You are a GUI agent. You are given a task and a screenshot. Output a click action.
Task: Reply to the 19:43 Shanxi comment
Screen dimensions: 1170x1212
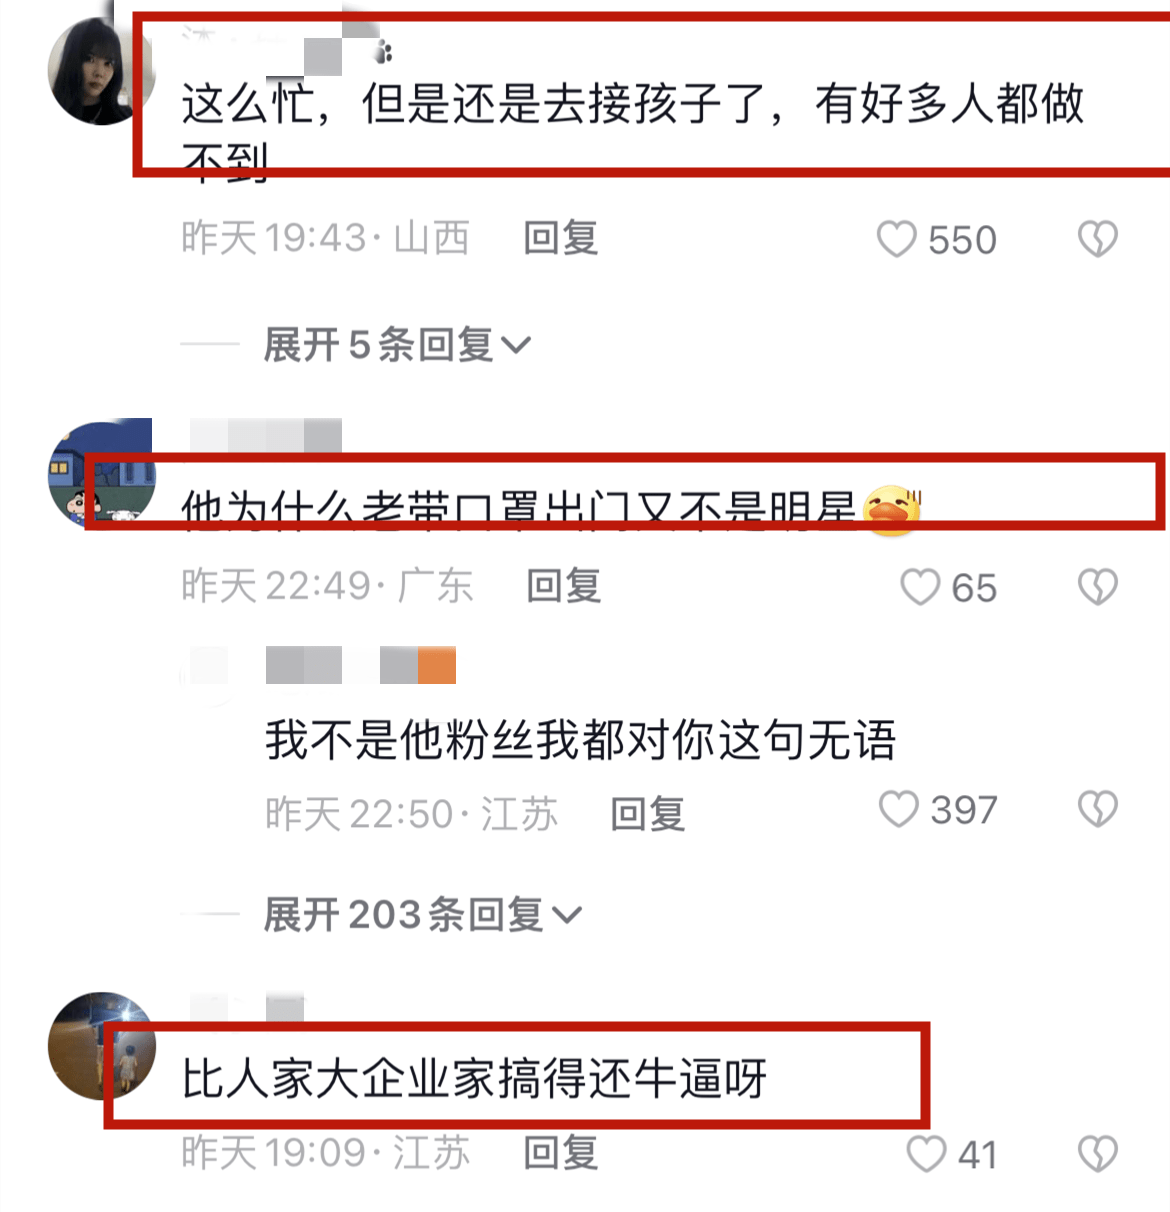coord(561,239)
